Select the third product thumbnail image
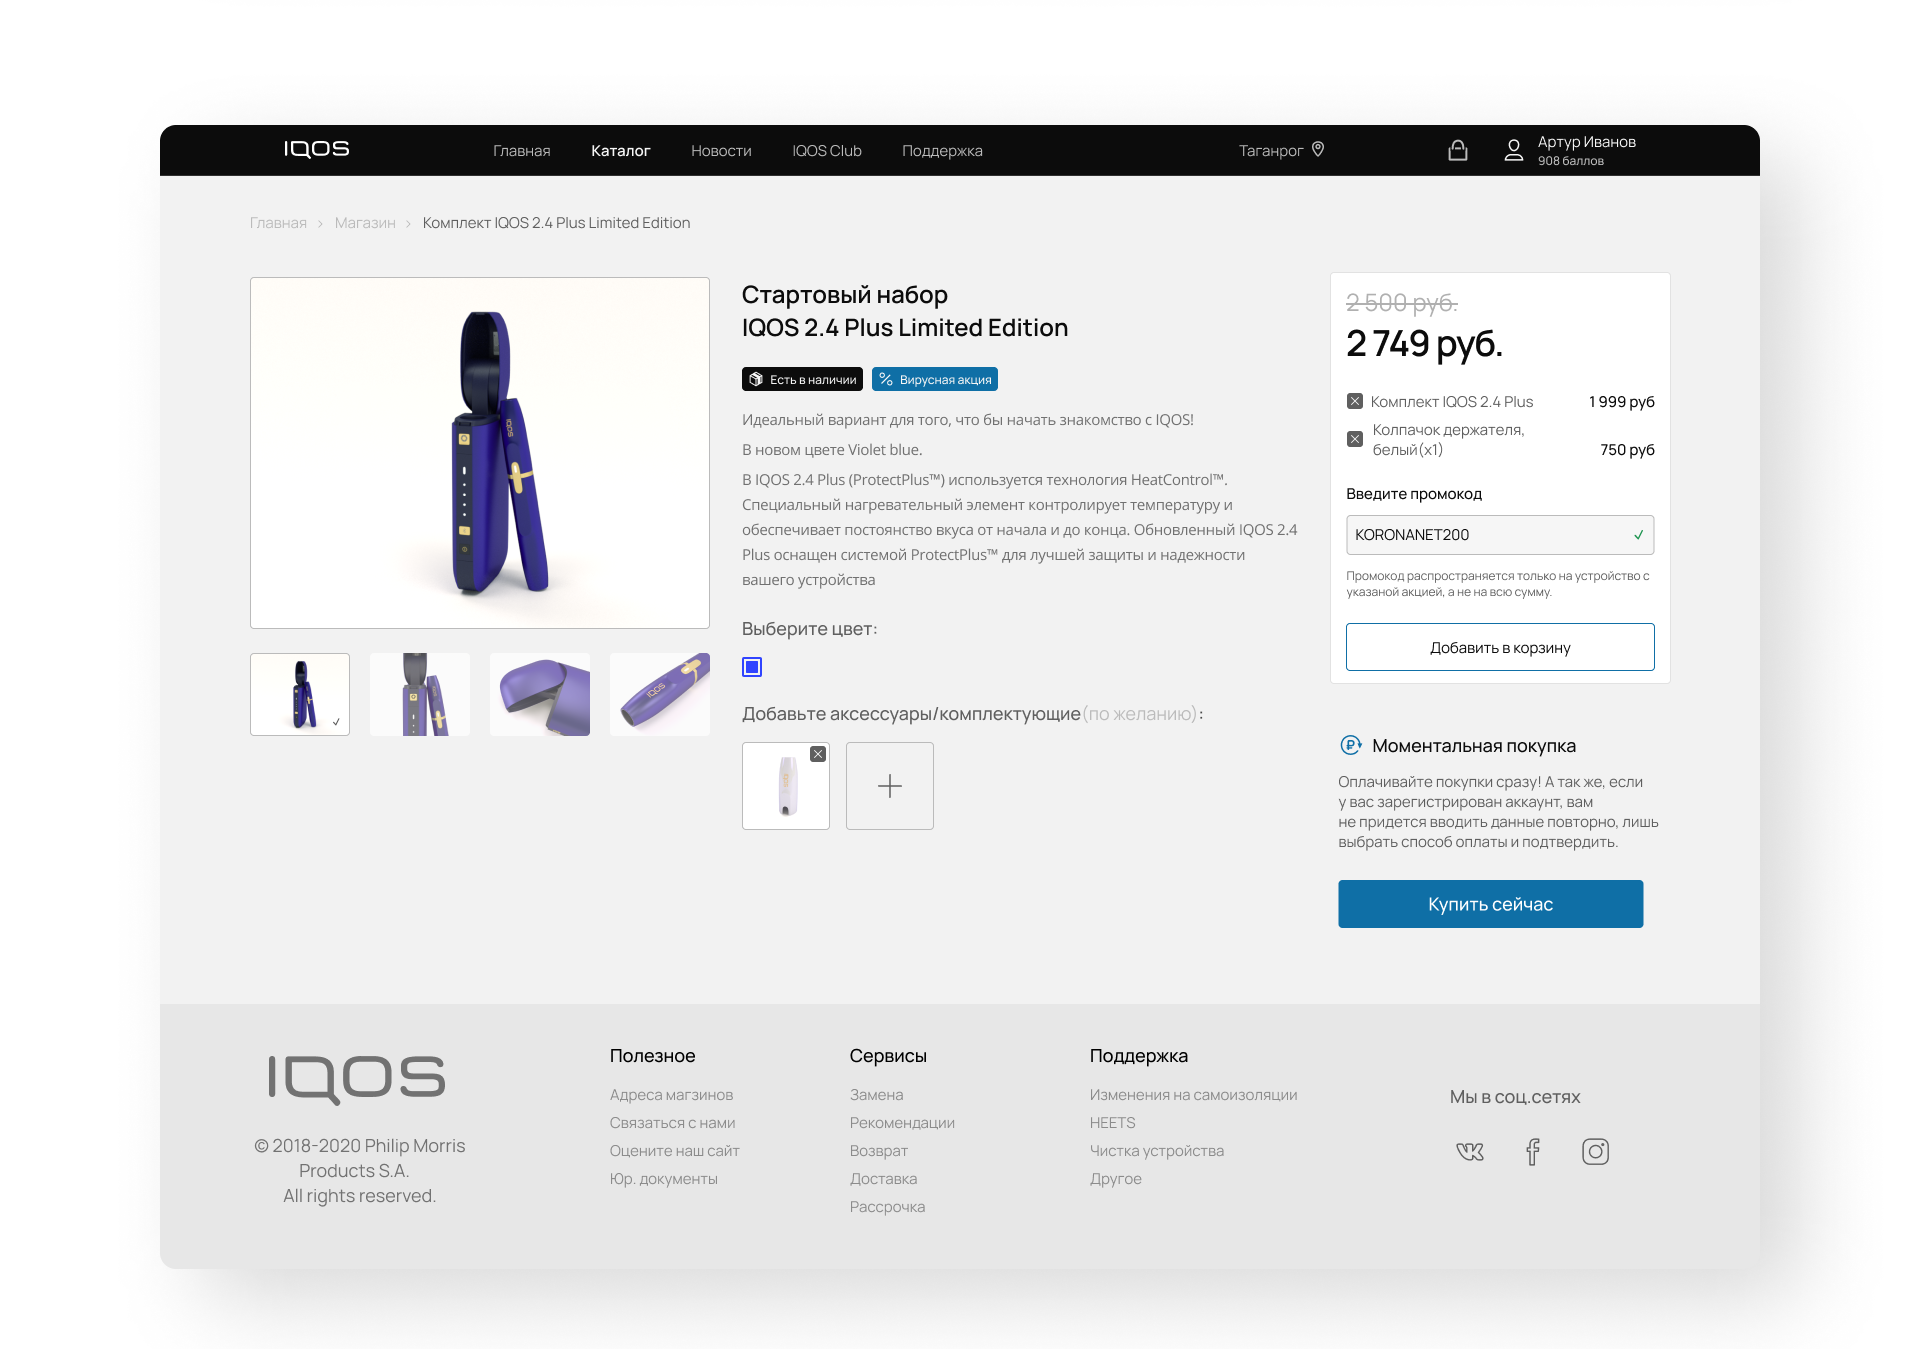The height and width of the screenshot is (1349, 1920). [540, 695]
